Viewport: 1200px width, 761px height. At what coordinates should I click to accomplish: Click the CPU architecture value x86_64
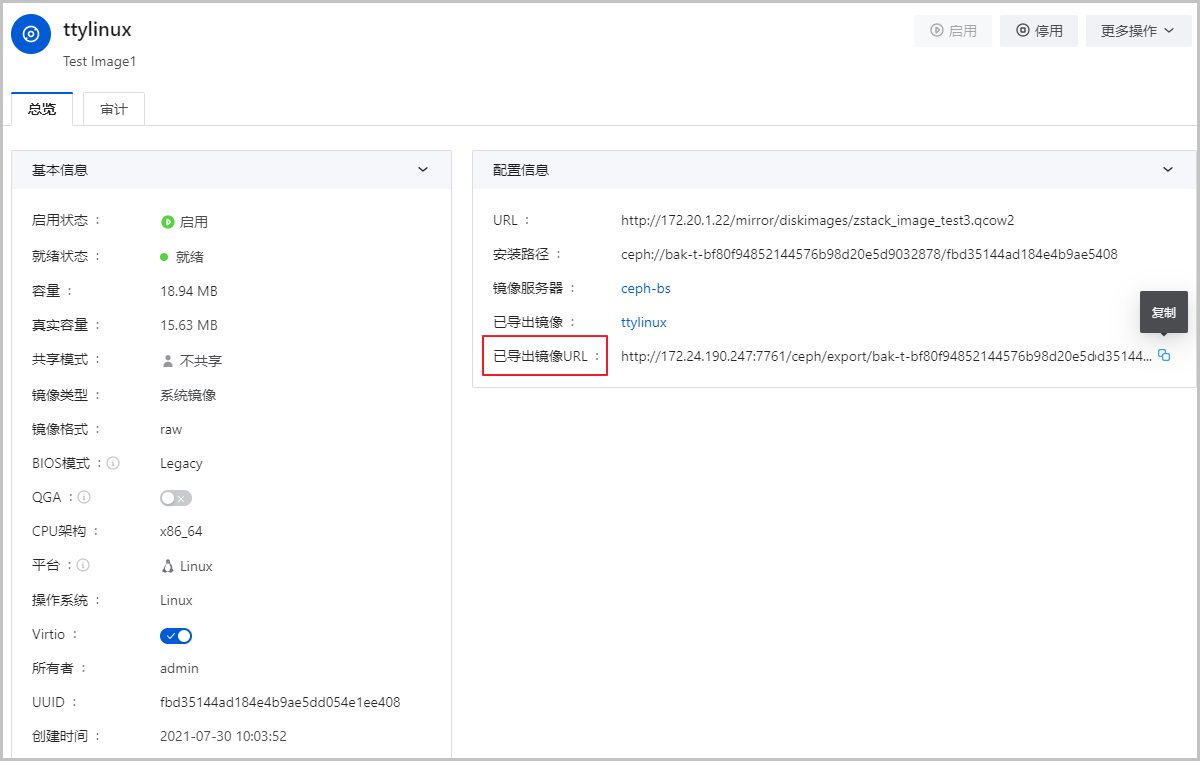[181, 531]
